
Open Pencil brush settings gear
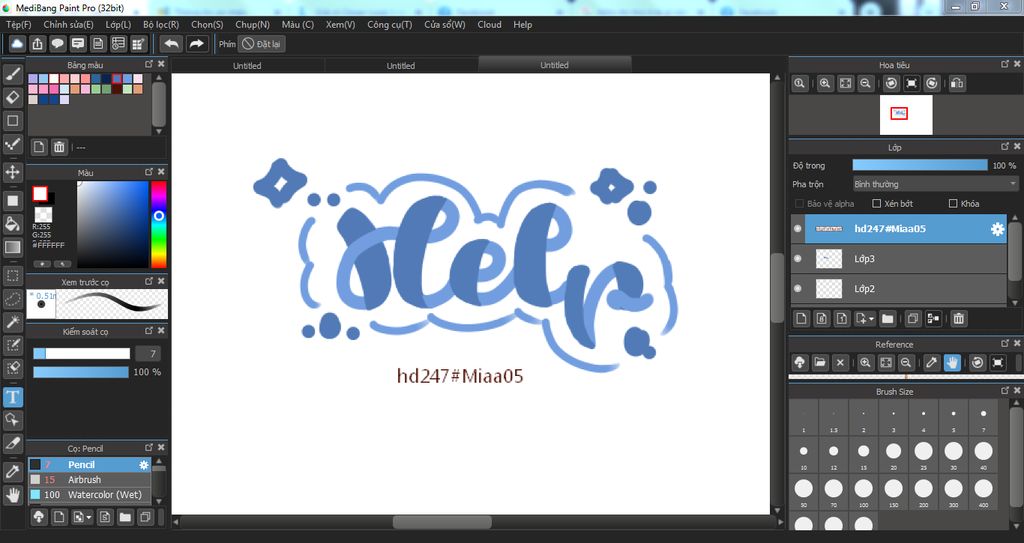(144, 465)
